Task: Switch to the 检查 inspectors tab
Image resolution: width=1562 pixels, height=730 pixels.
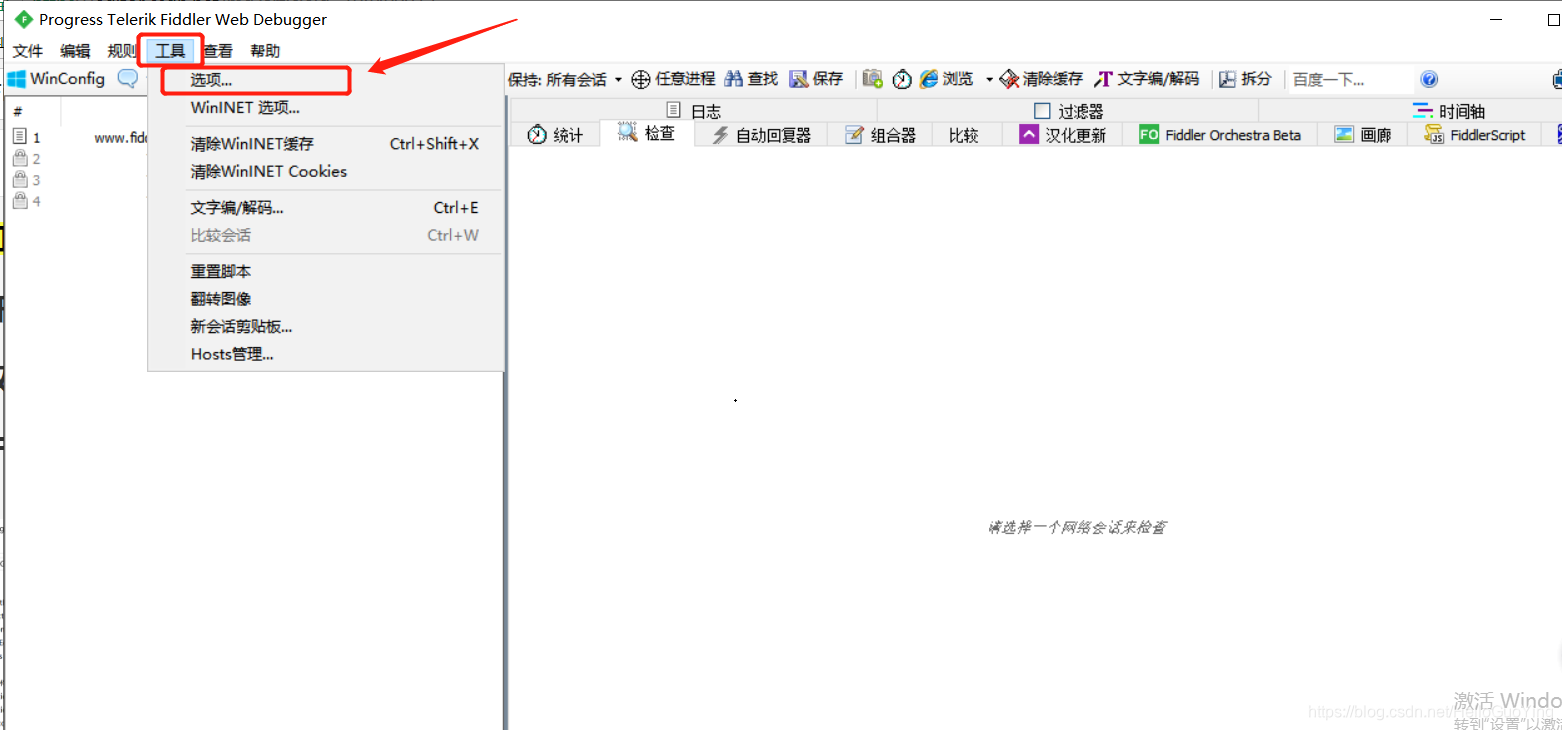Action: pos(647,133)
